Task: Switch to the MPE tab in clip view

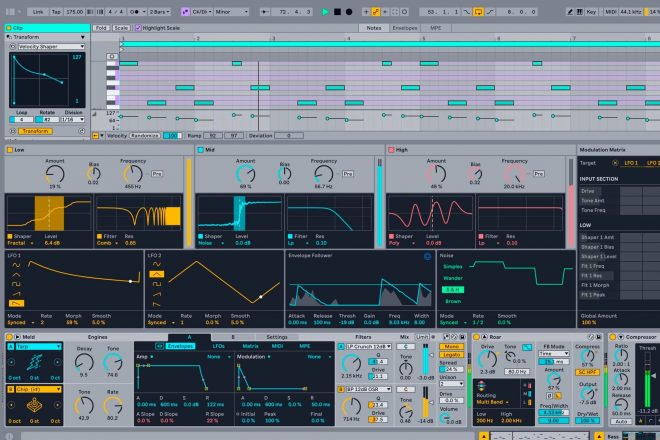Action: click(x=436, y=28)
